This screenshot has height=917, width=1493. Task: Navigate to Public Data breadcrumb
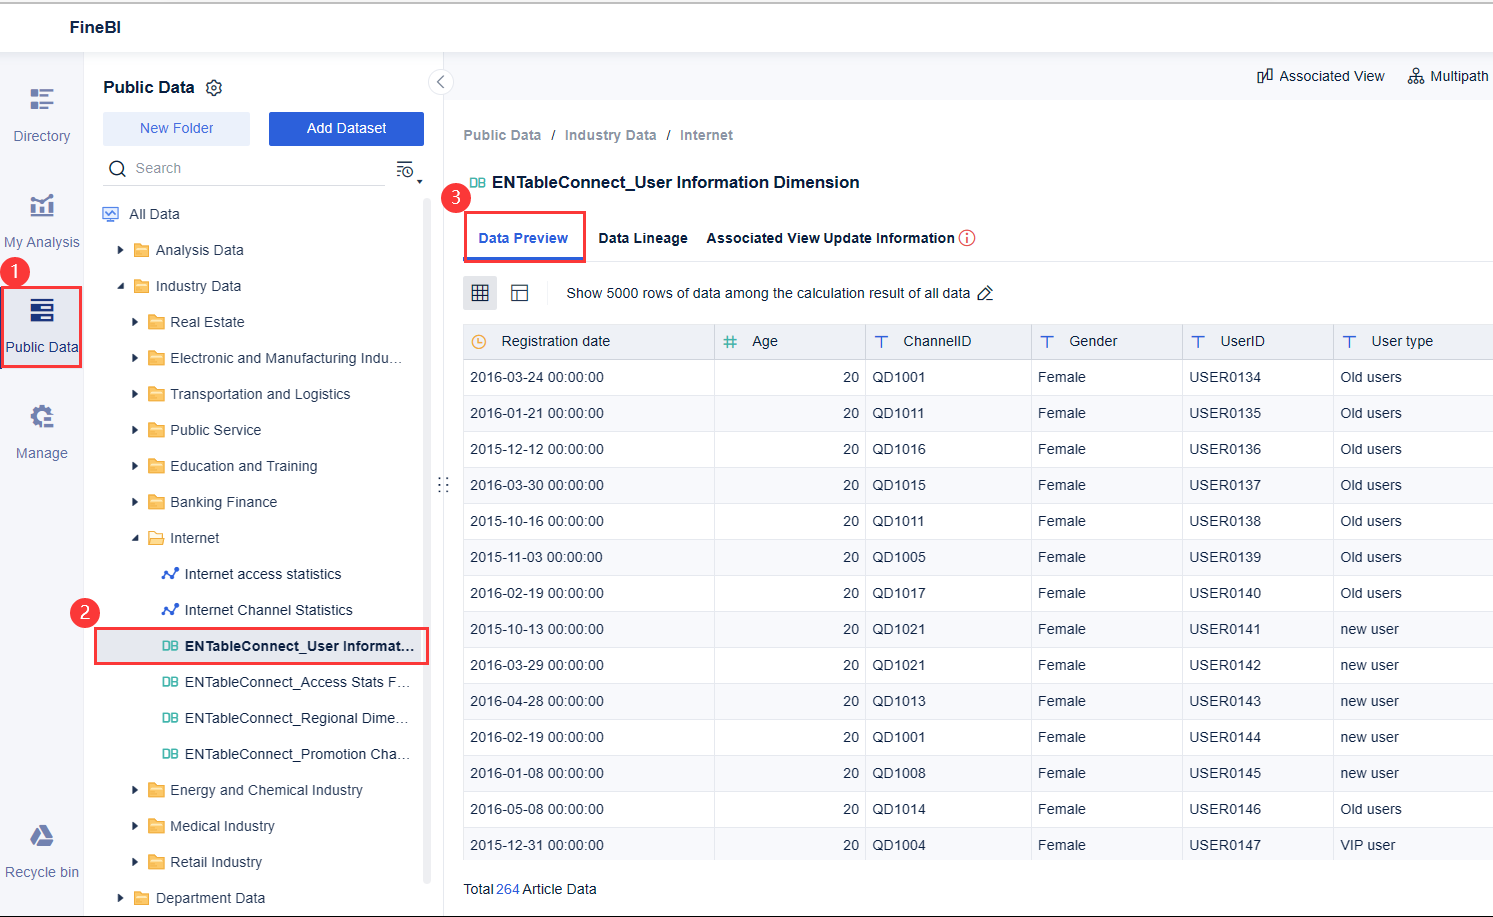[x=502, y=135]
